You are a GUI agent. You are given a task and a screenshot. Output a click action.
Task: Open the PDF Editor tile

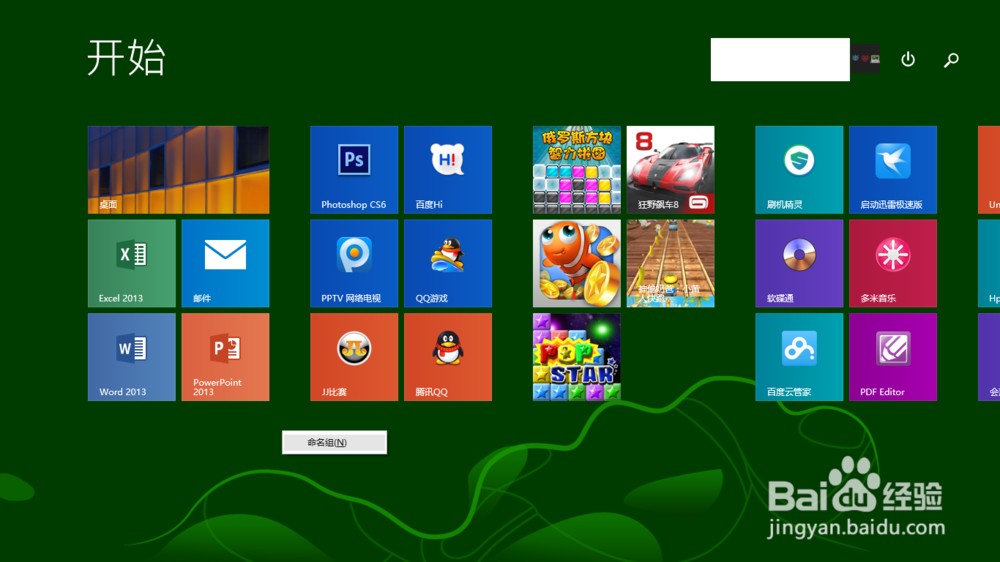893,357
